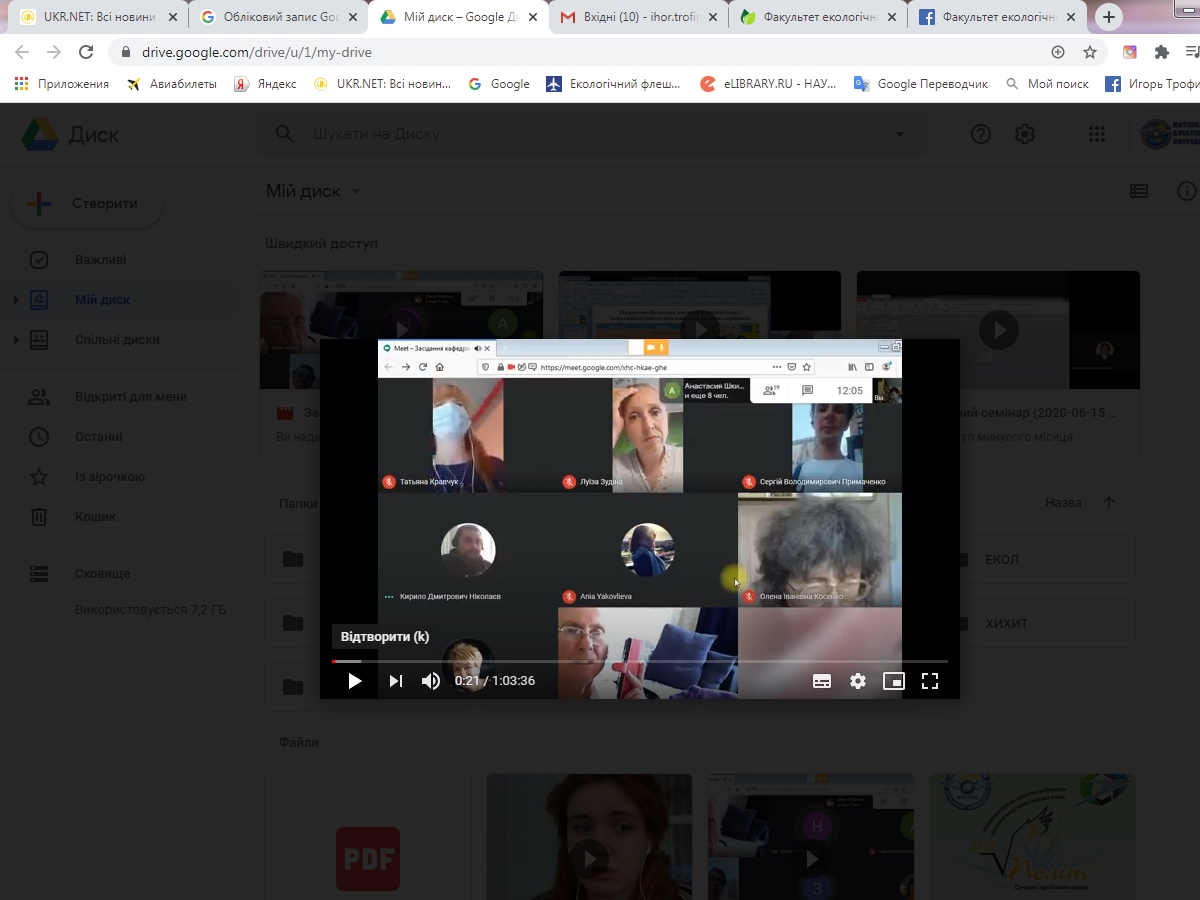
Task: Seek along the video progress bar
Action: pos(640,661)
